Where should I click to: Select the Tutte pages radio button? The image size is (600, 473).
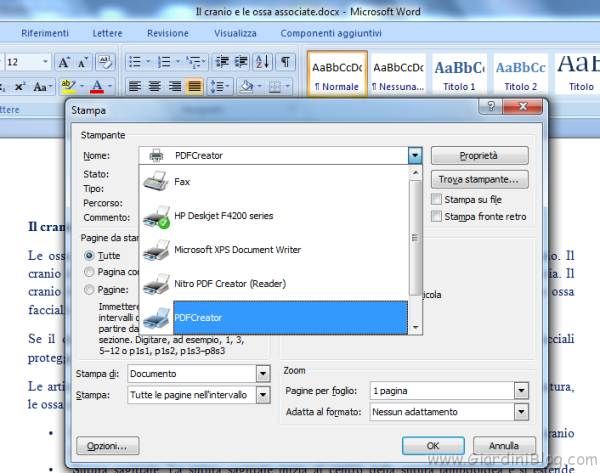point(90,256)
